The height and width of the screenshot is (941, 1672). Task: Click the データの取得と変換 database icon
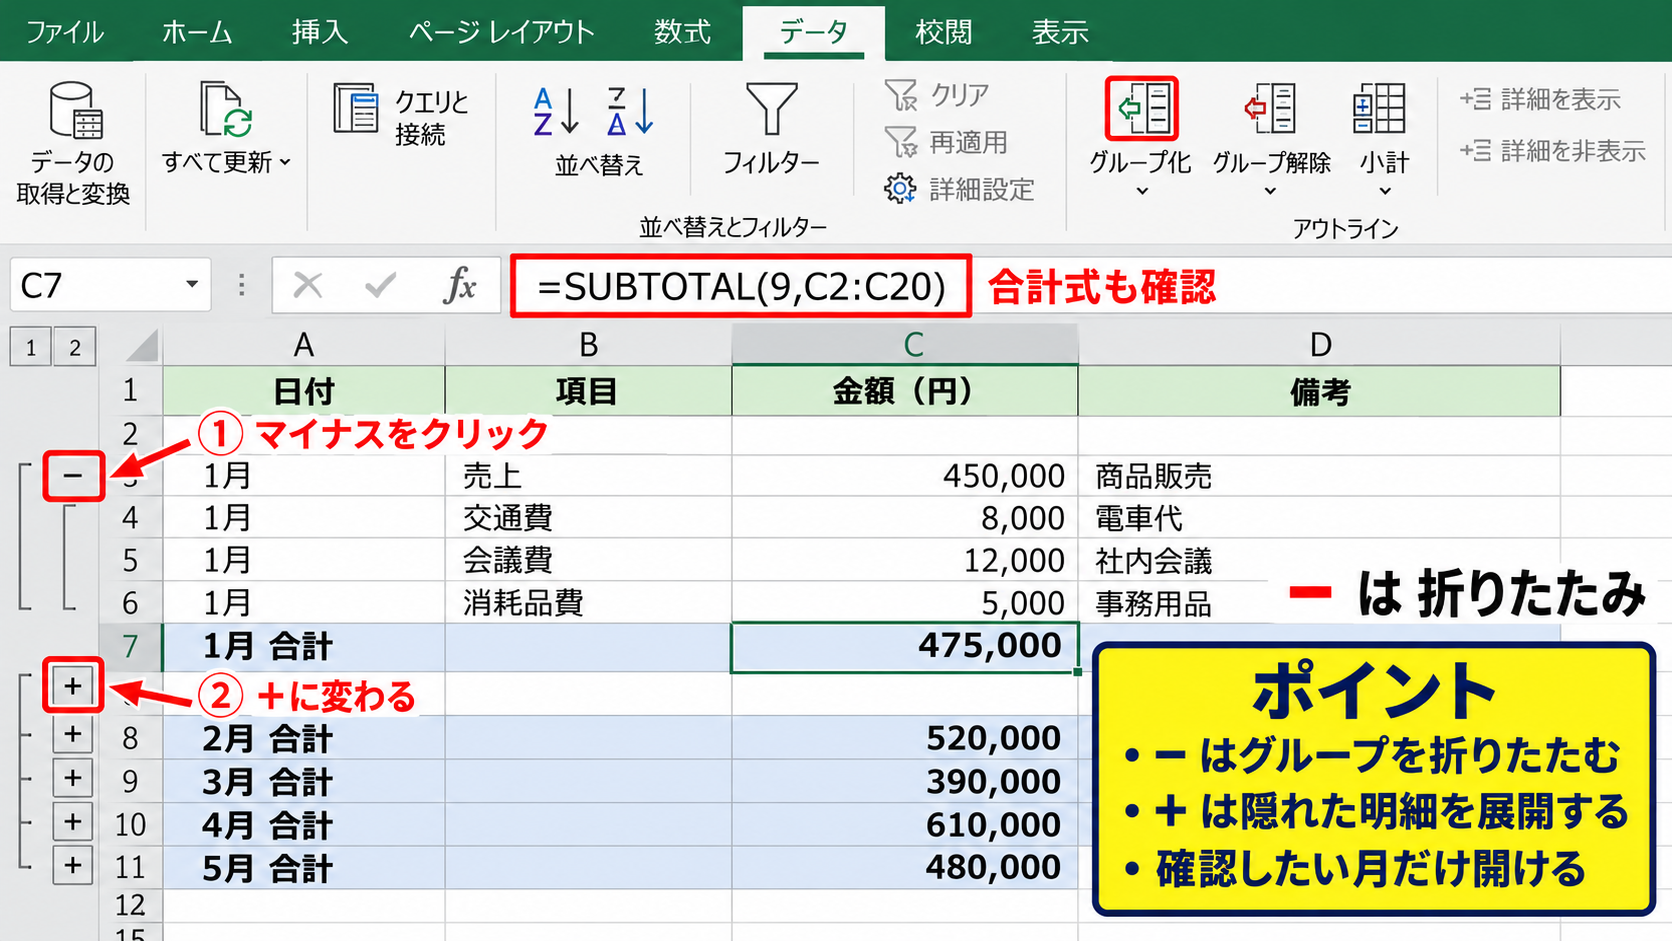click(75, 109)
